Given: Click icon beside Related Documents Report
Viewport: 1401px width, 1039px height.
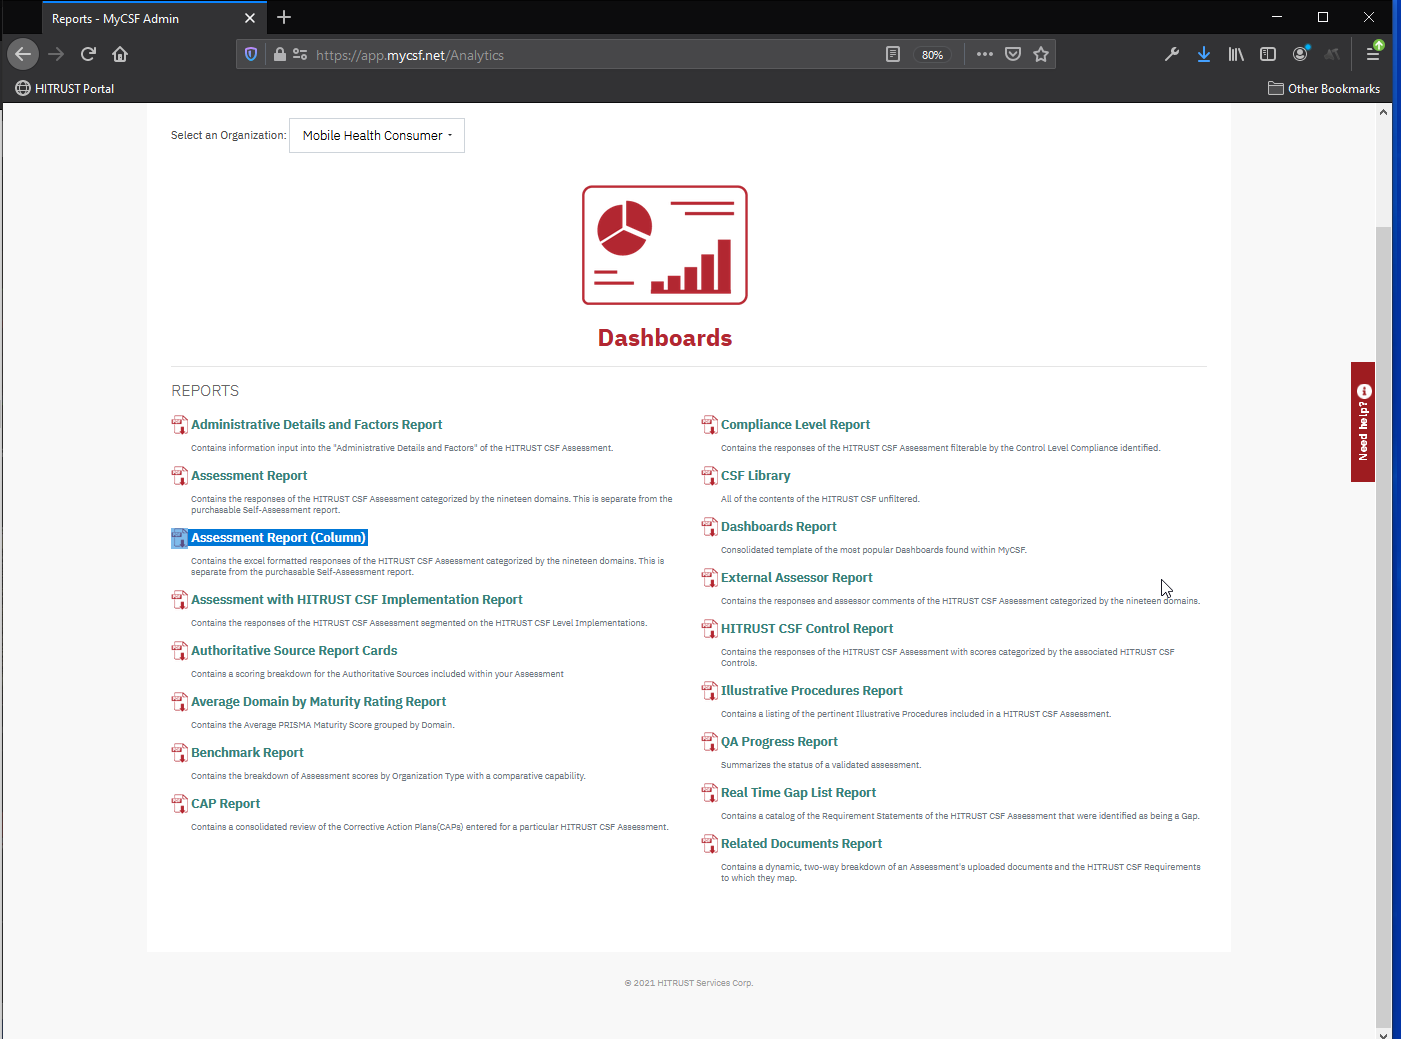Looking at the screenshot, I should (x=710, y=844).
